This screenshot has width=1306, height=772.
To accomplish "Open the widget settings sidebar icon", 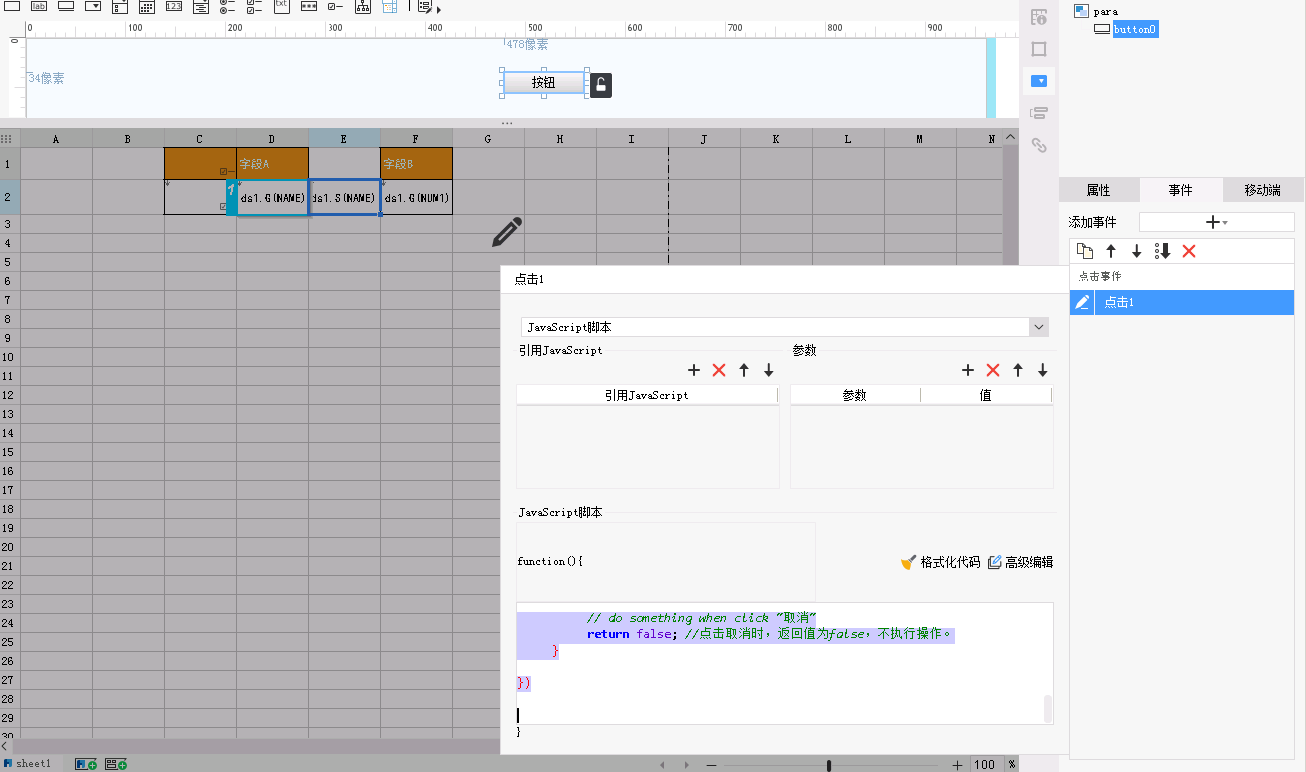I will pyautogui.click(x=1039, y=81).
